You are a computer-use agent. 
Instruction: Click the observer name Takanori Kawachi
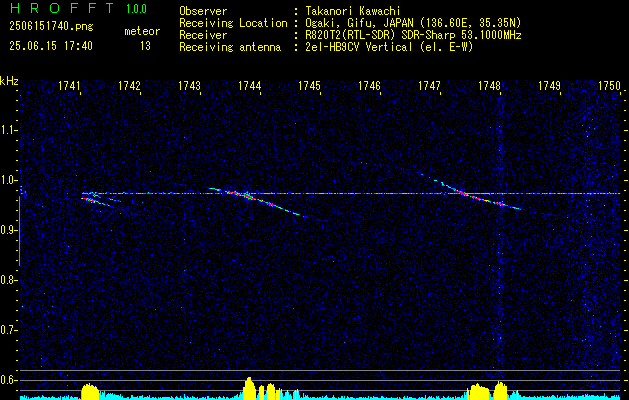[x=353, y=11]
